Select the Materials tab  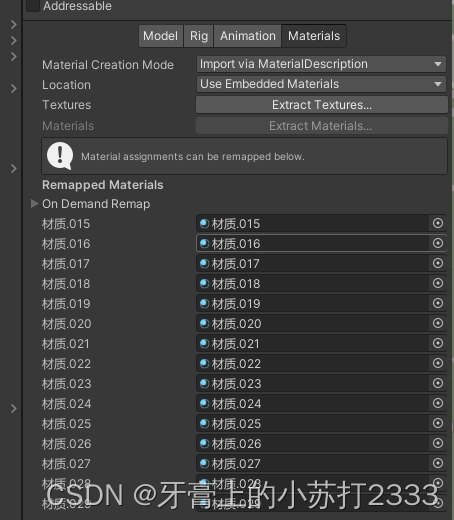tap(314, 36)
